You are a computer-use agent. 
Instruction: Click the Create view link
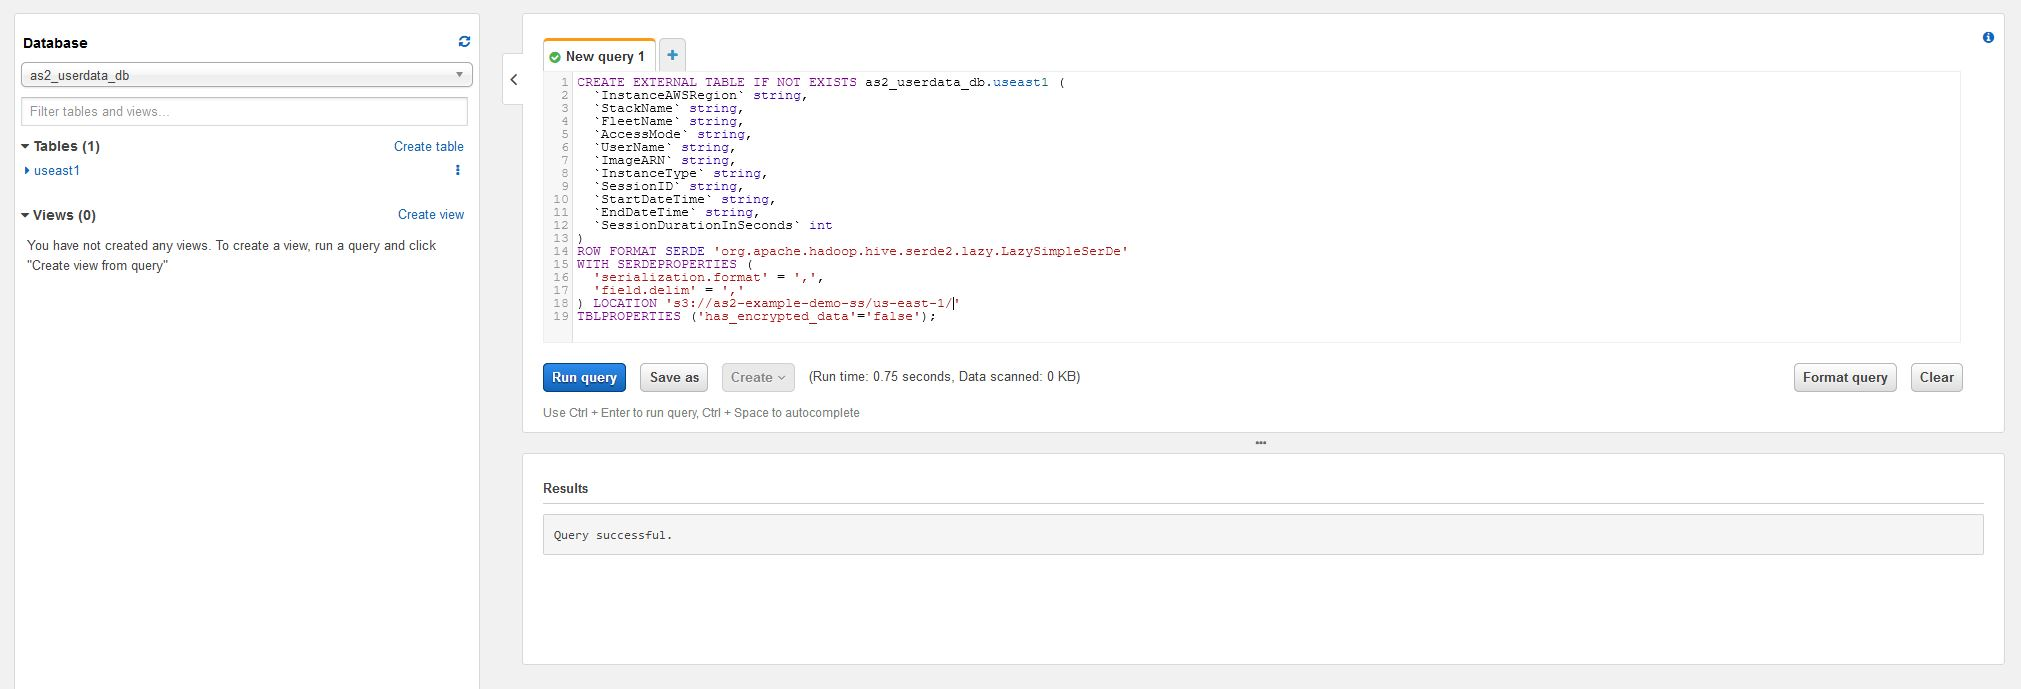point(430,214)
